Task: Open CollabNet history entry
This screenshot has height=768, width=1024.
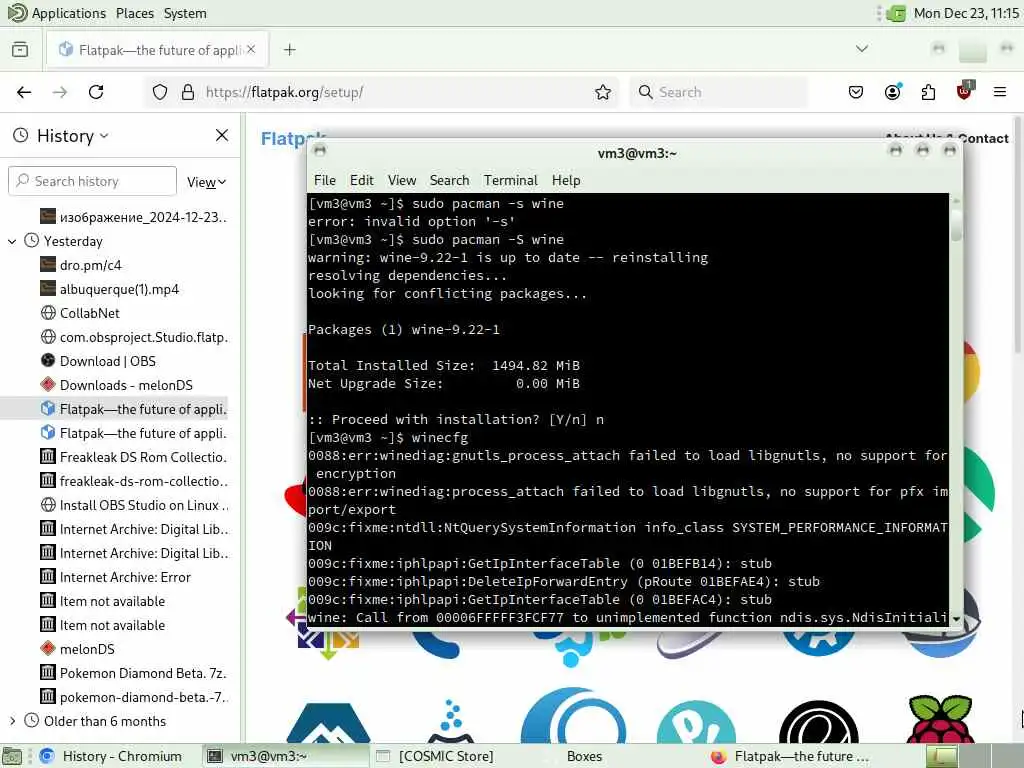Action: coord(90,313)
